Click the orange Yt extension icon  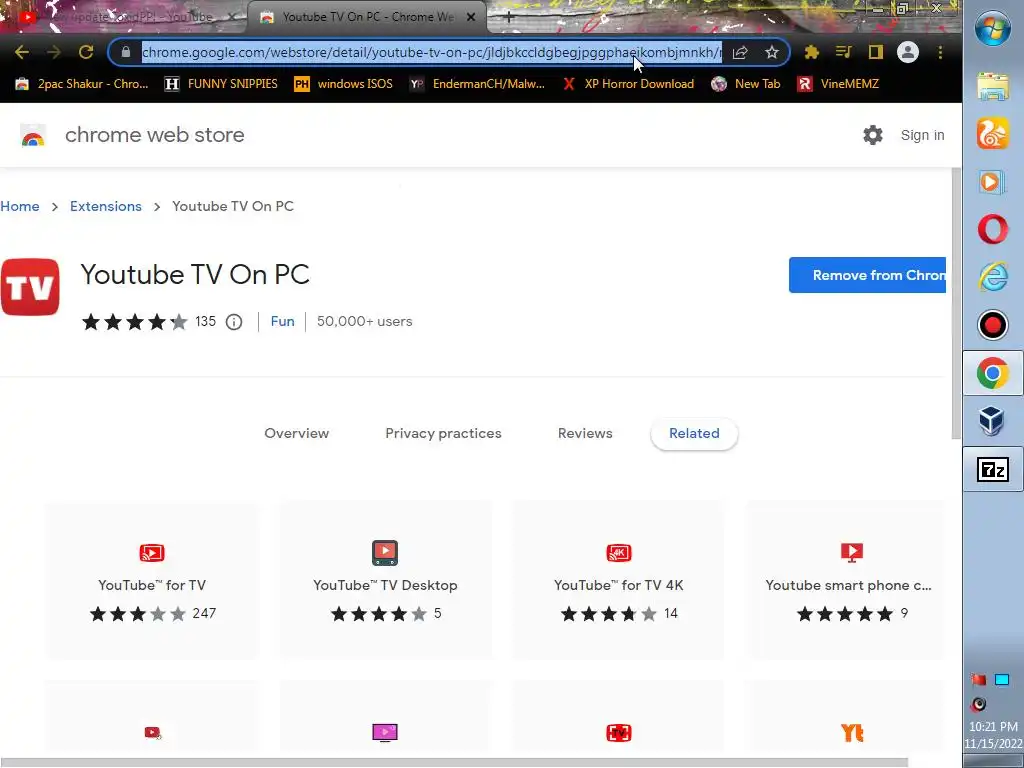pyautogui.click(x=852, y=733)
